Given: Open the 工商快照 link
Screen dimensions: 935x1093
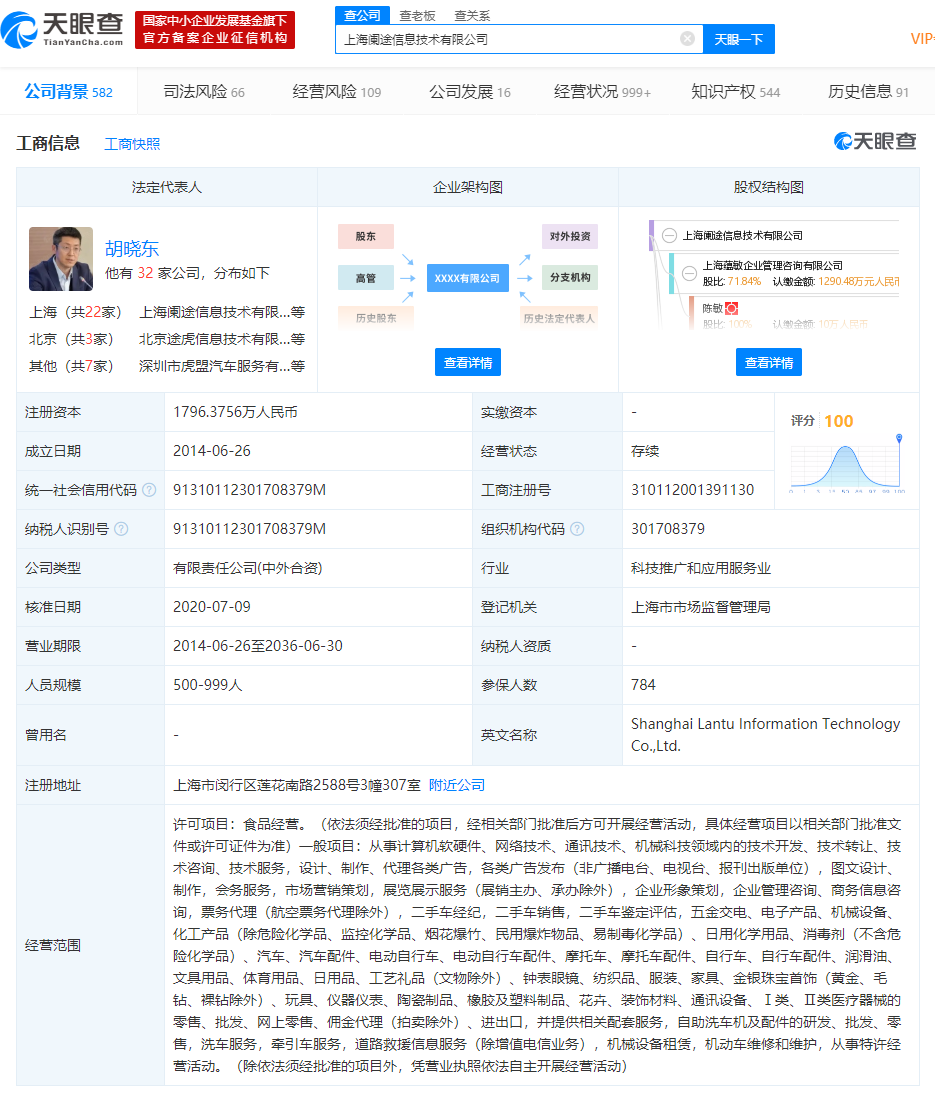Looking at the screenshot, I should click(132, 144).
